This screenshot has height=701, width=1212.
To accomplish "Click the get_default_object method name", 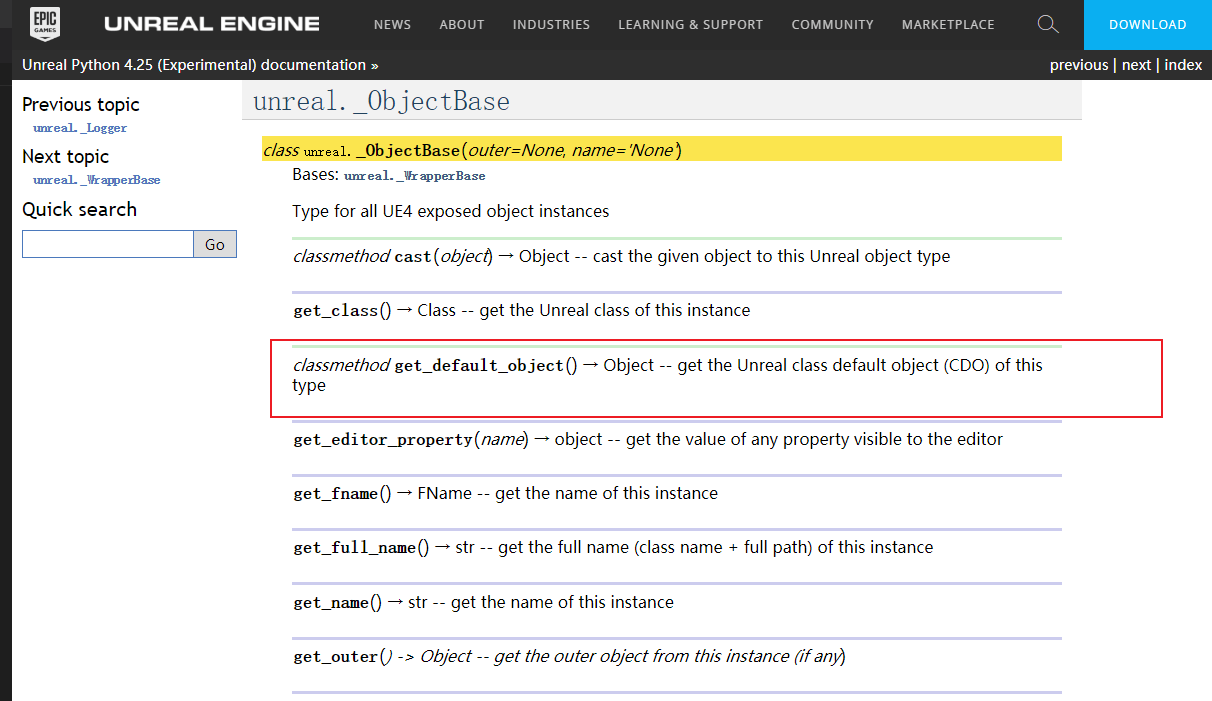I will pos(479,366).
